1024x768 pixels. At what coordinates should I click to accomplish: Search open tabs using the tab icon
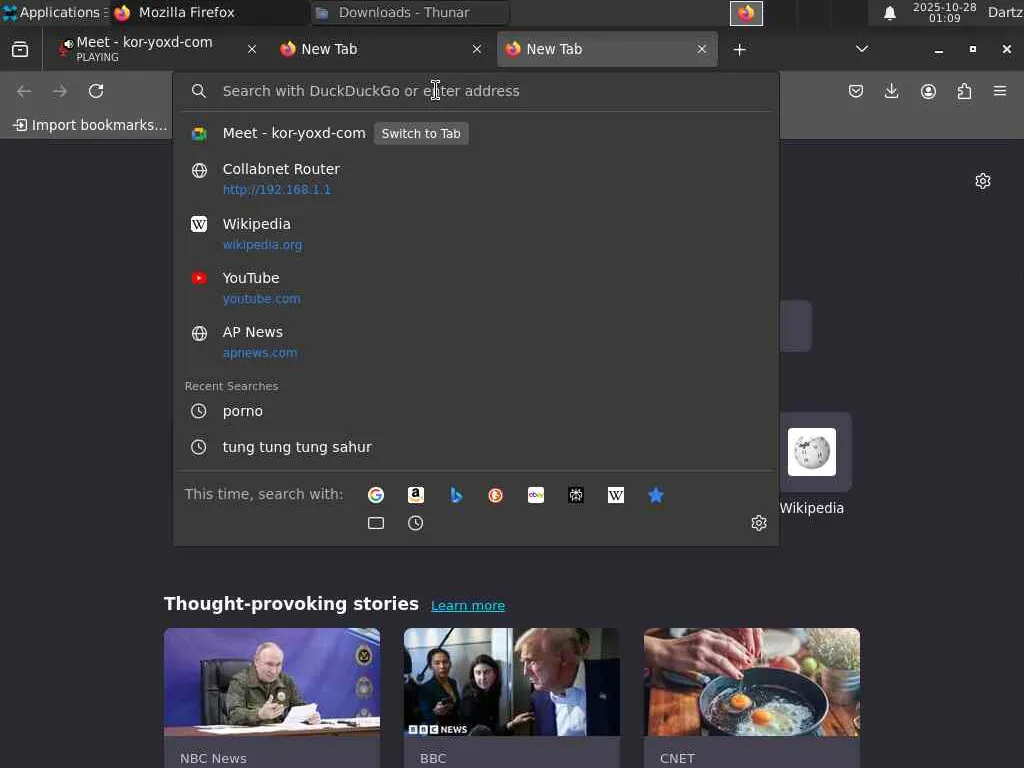coord(376,523)
